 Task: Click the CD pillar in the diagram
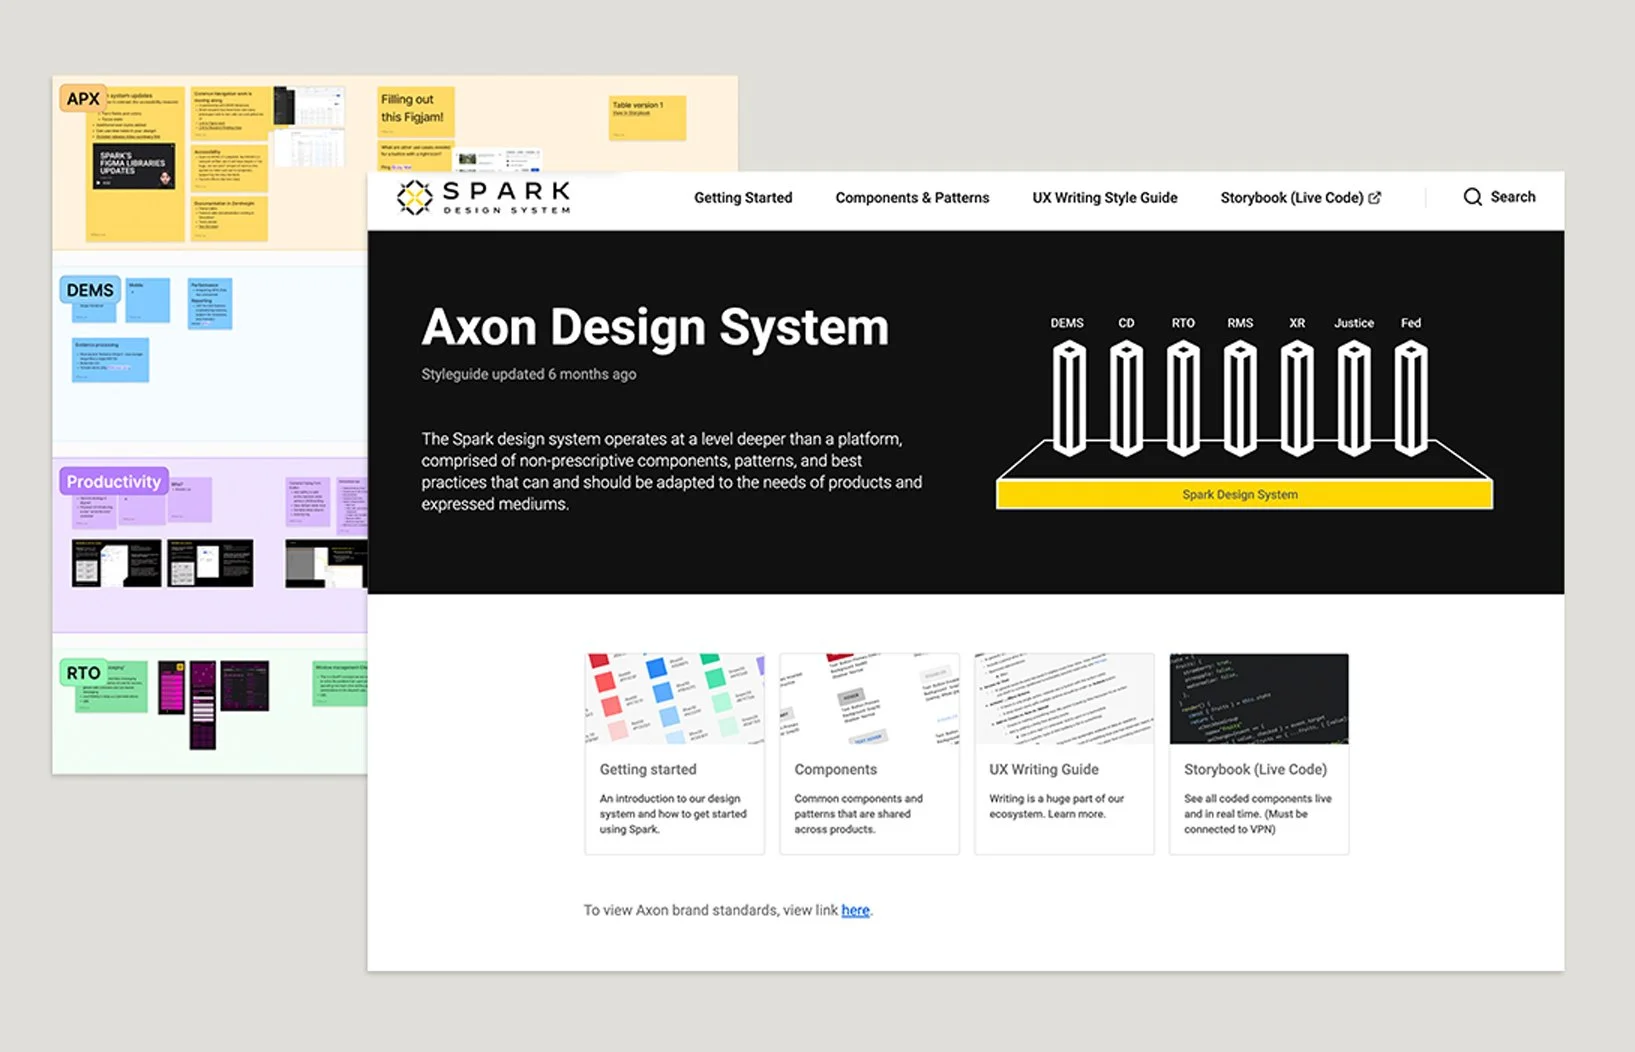pyautogui.click(x=1126, y=398)
